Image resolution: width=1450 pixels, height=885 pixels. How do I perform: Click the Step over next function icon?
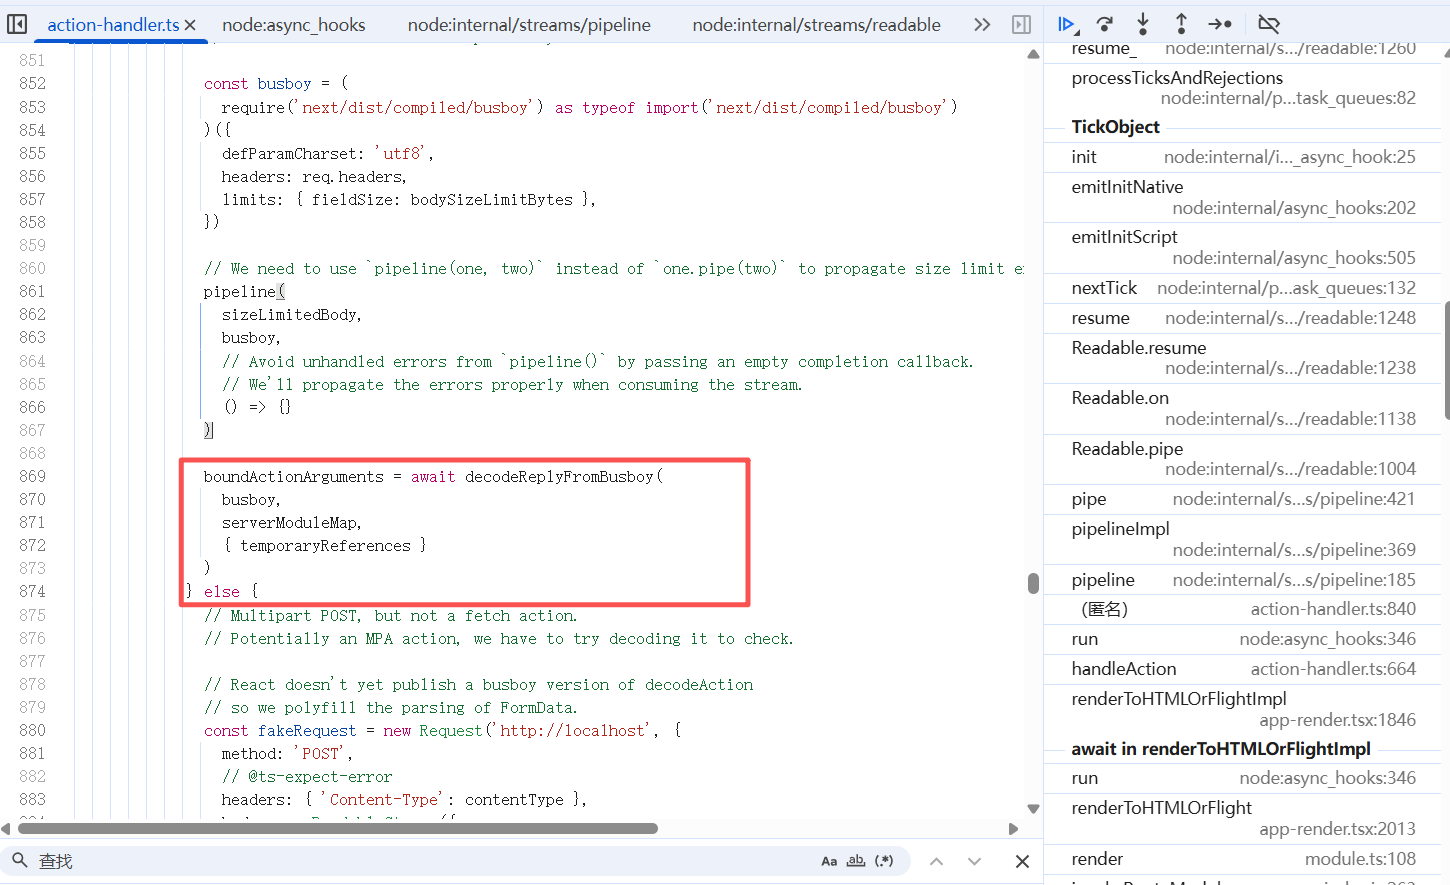(1104, 24)
